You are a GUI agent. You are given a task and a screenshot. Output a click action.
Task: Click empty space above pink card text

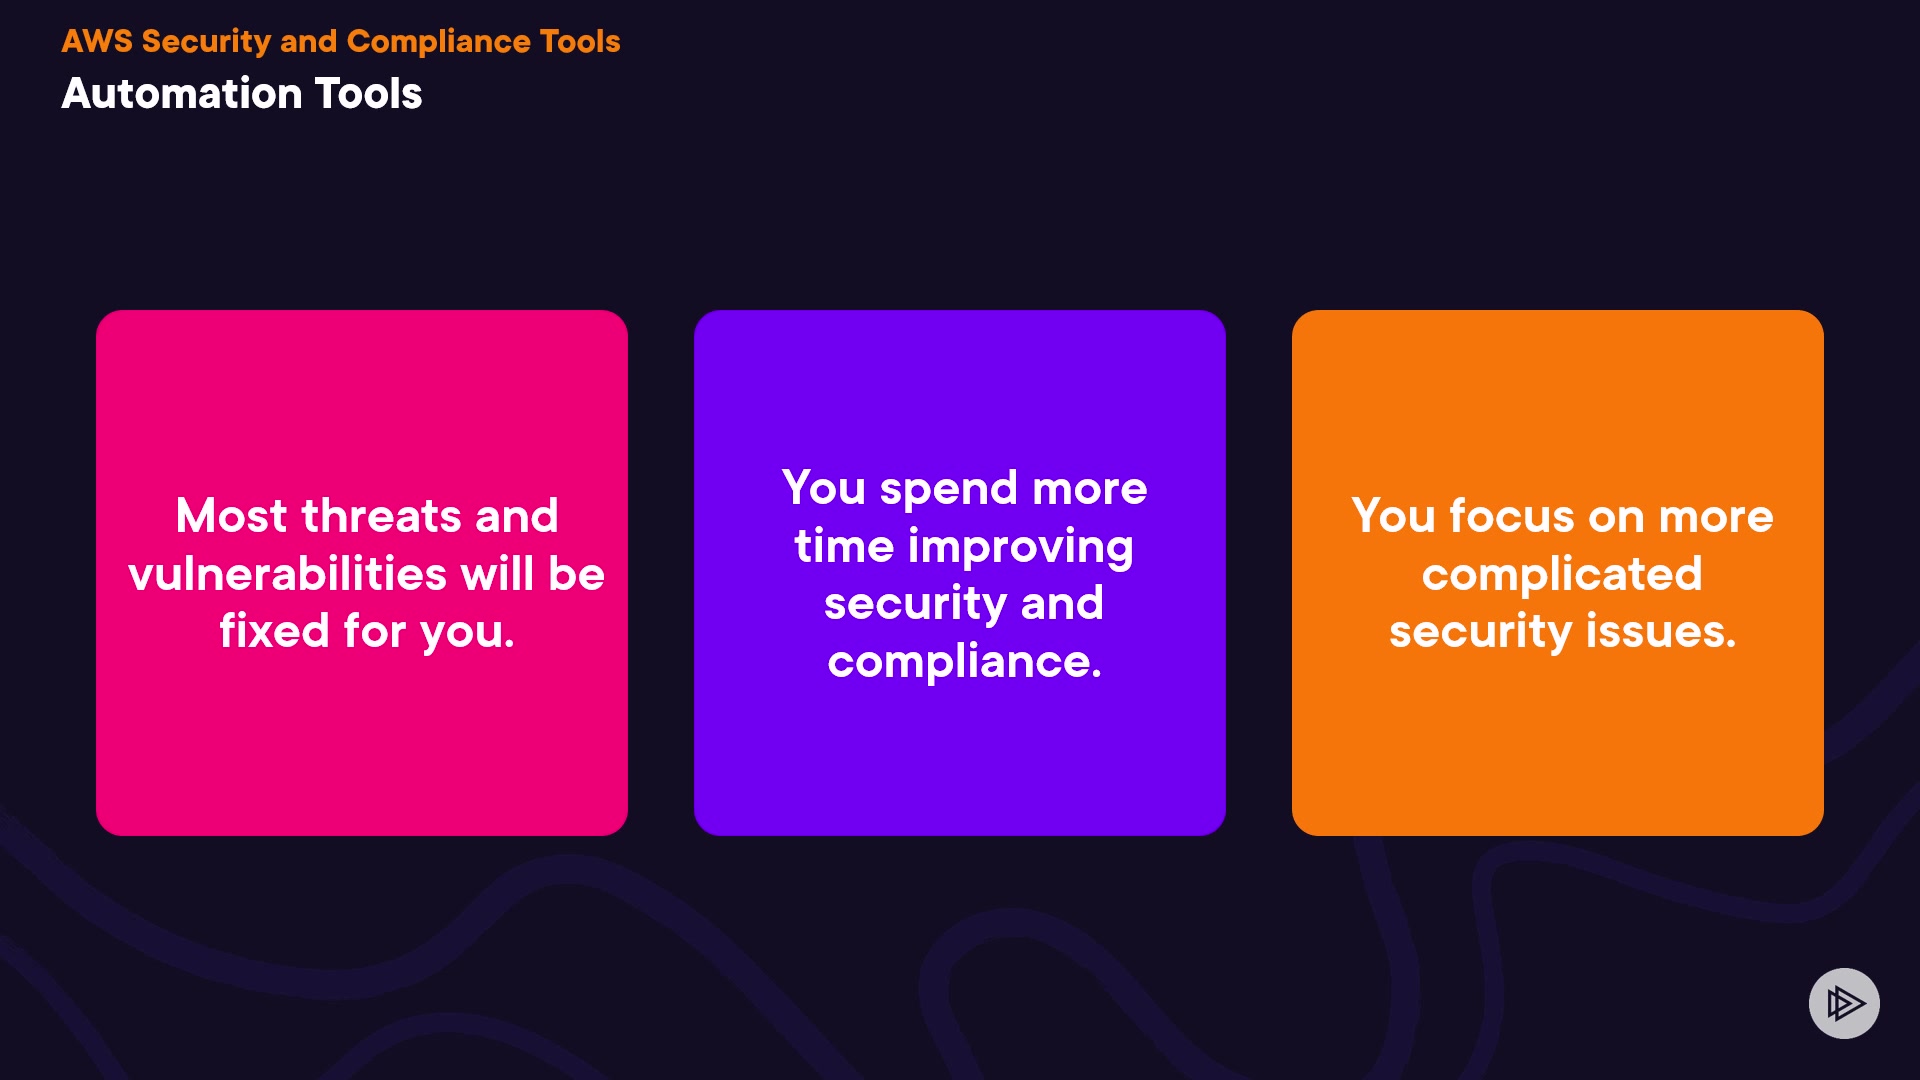click(362, 400)
